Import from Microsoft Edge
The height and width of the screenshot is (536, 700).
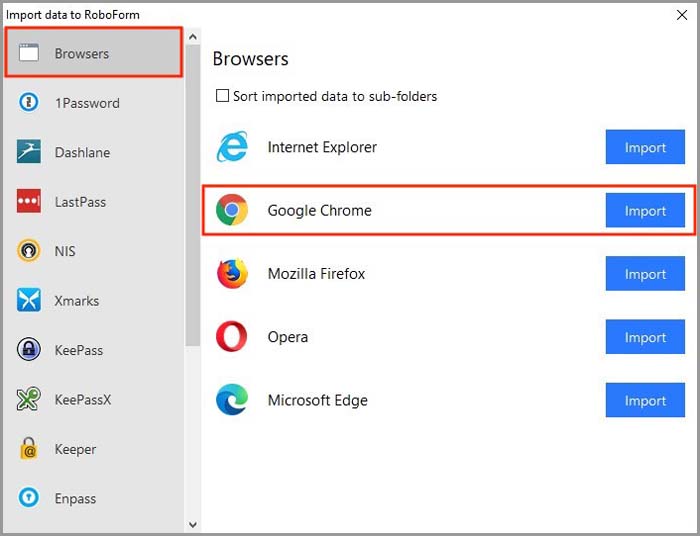click(x=645, y=400)
